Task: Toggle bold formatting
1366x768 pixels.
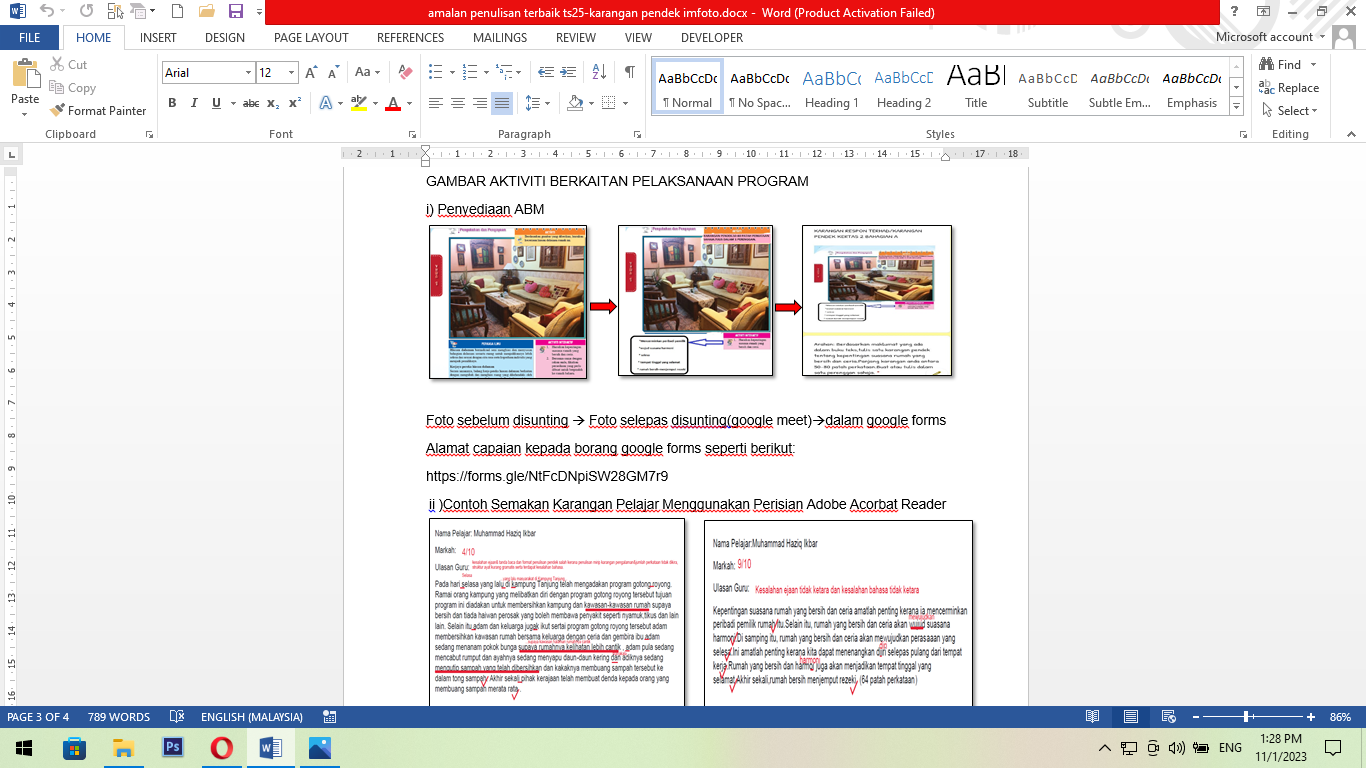Action: pyautogui.click(x=172, y=103)
